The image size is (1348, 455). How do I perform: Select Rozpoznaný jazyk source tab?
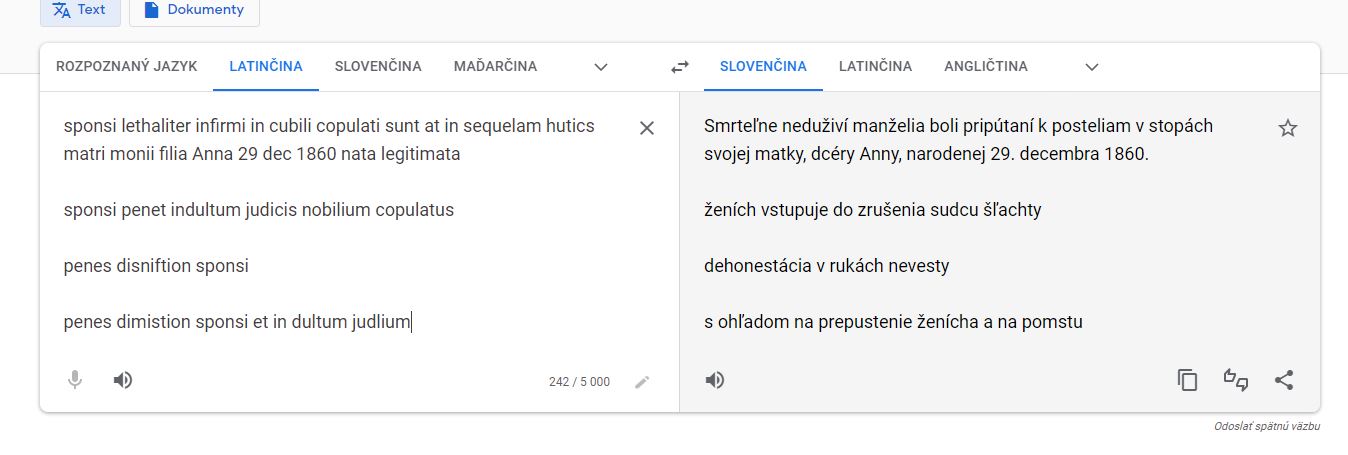127,67
